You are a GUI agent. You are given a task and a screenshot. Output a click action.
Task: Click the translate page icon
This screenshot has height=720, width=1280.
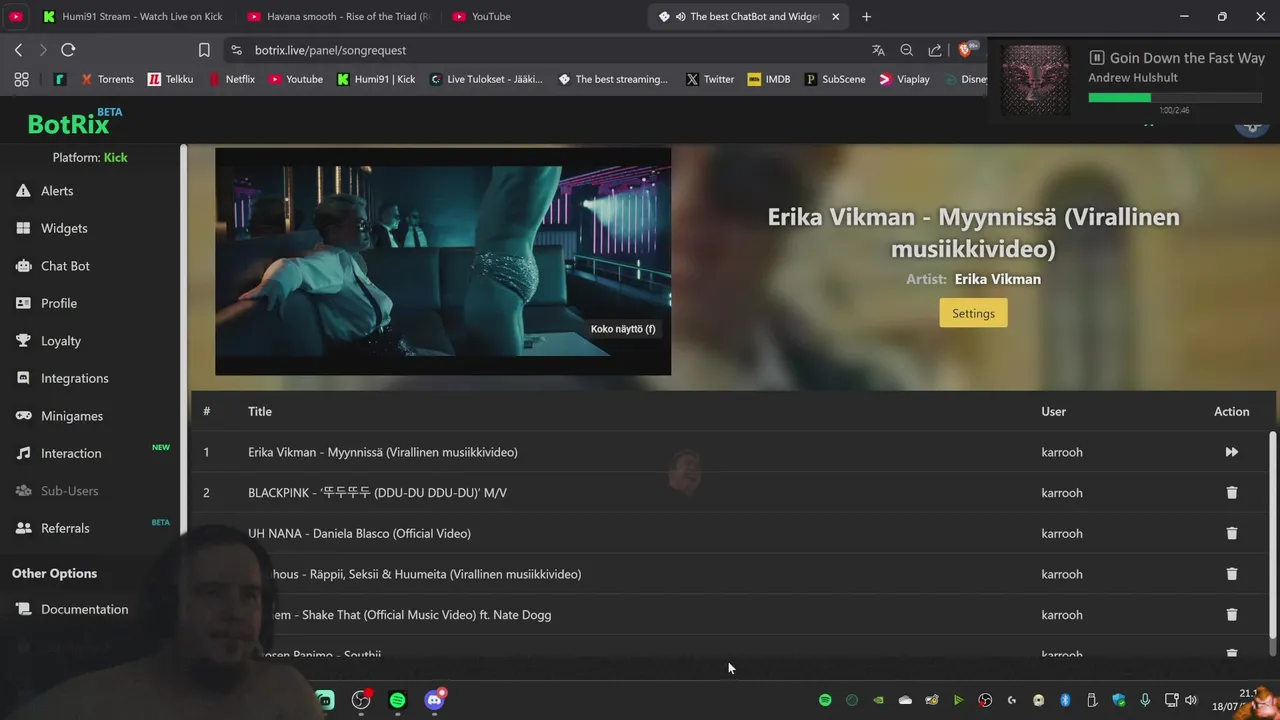pyautogui.click(x=878, y=50)
